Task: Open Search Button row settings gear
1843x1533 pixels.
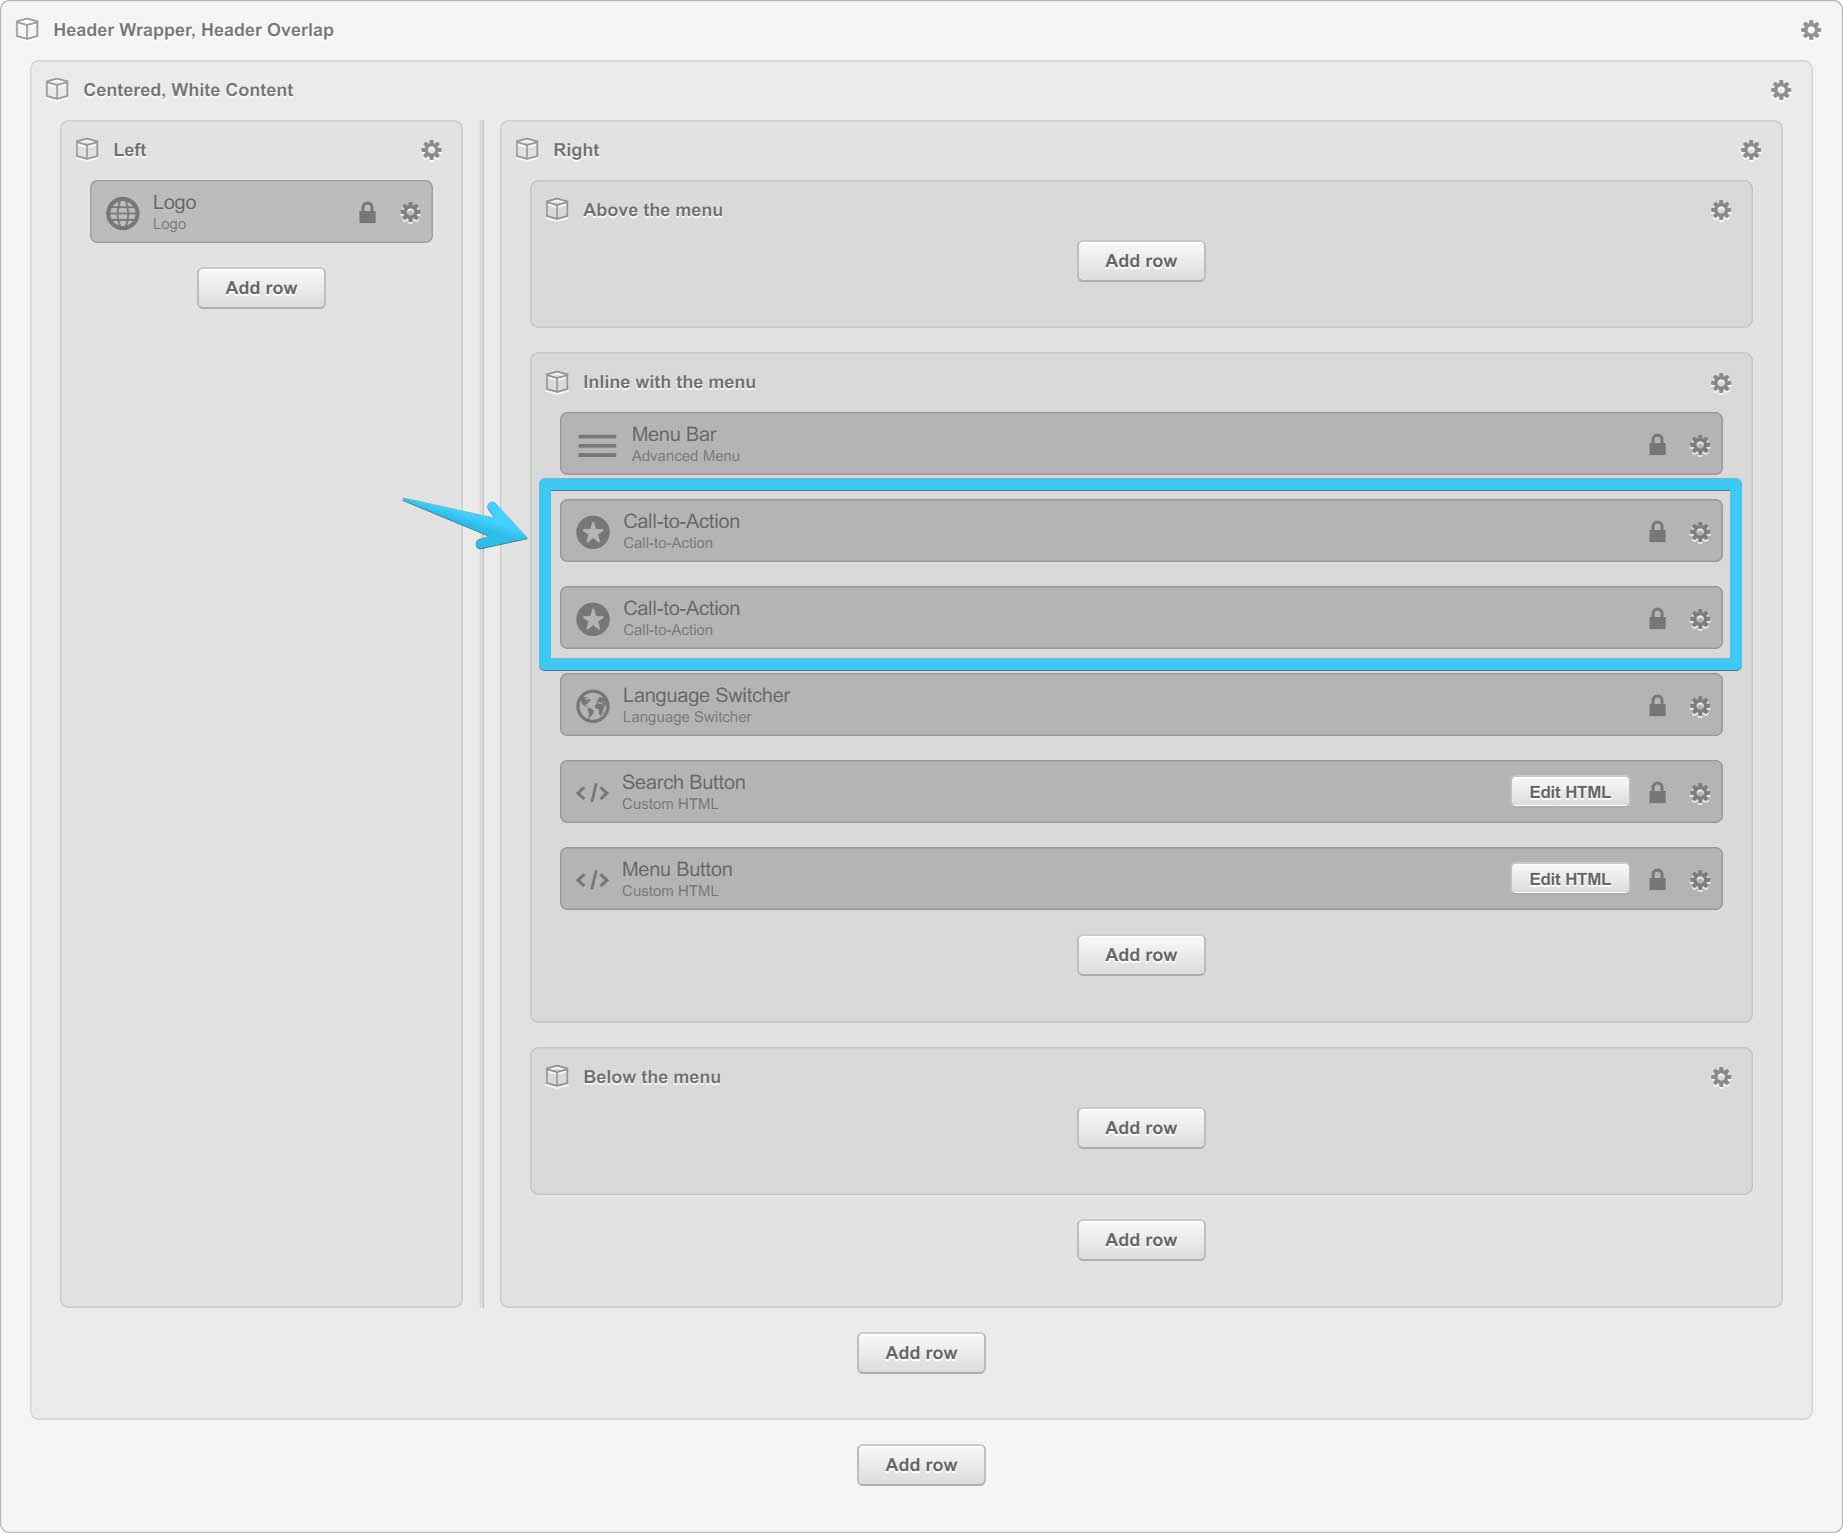Action: (x=1699, y=793)
